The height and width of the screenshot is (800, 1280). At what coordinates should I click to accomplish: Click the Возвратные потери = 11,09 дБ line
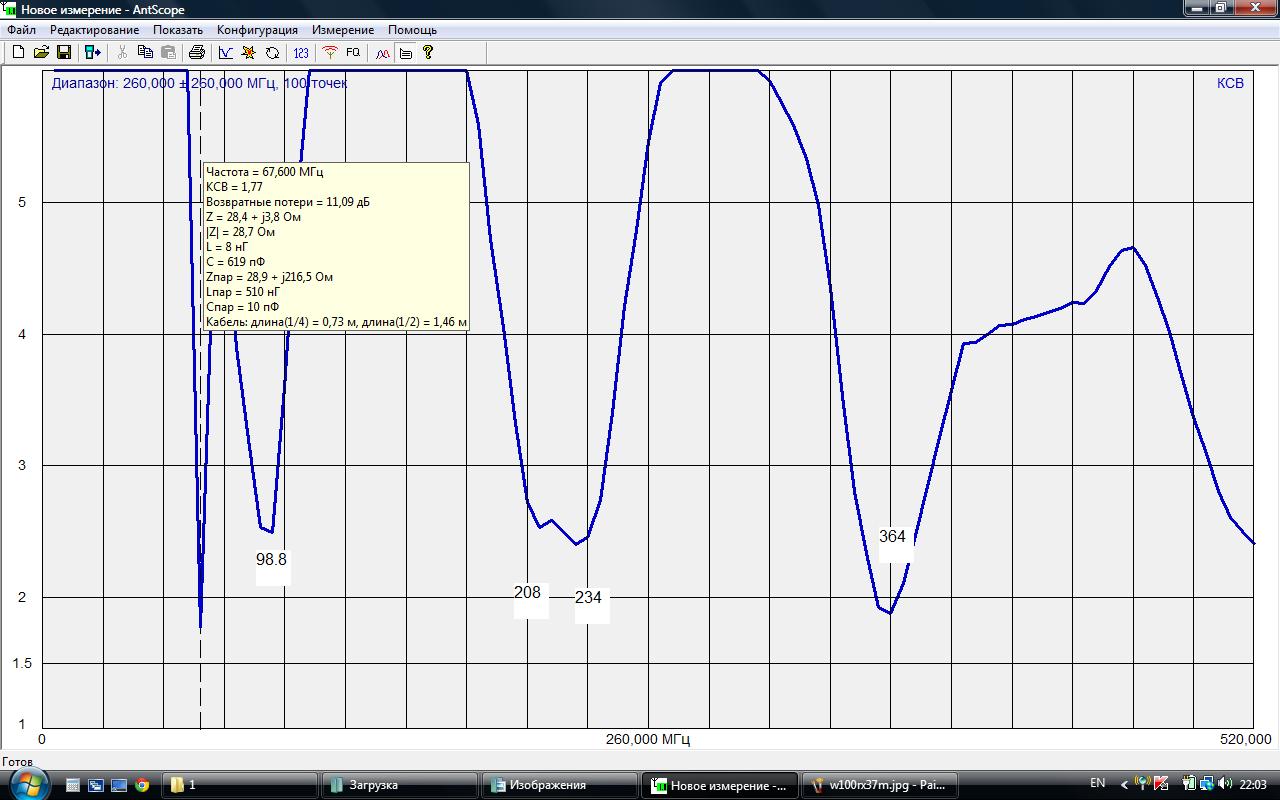[x=288, y=202]
